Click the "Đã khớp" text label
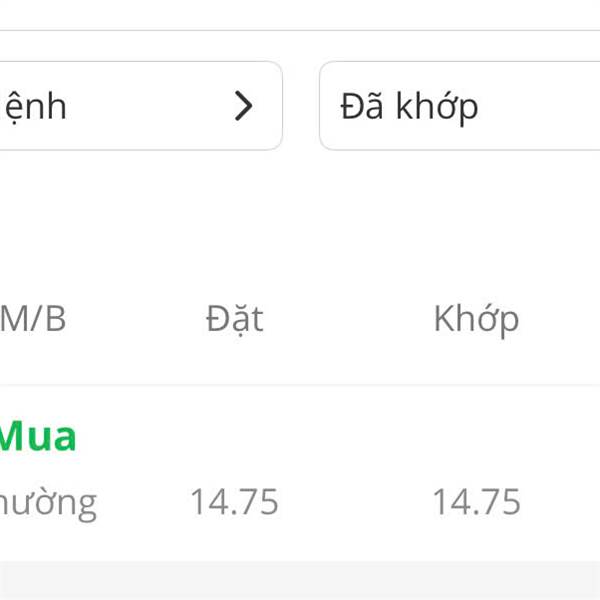This screenshot has height=600, width=600. point(409,106)
